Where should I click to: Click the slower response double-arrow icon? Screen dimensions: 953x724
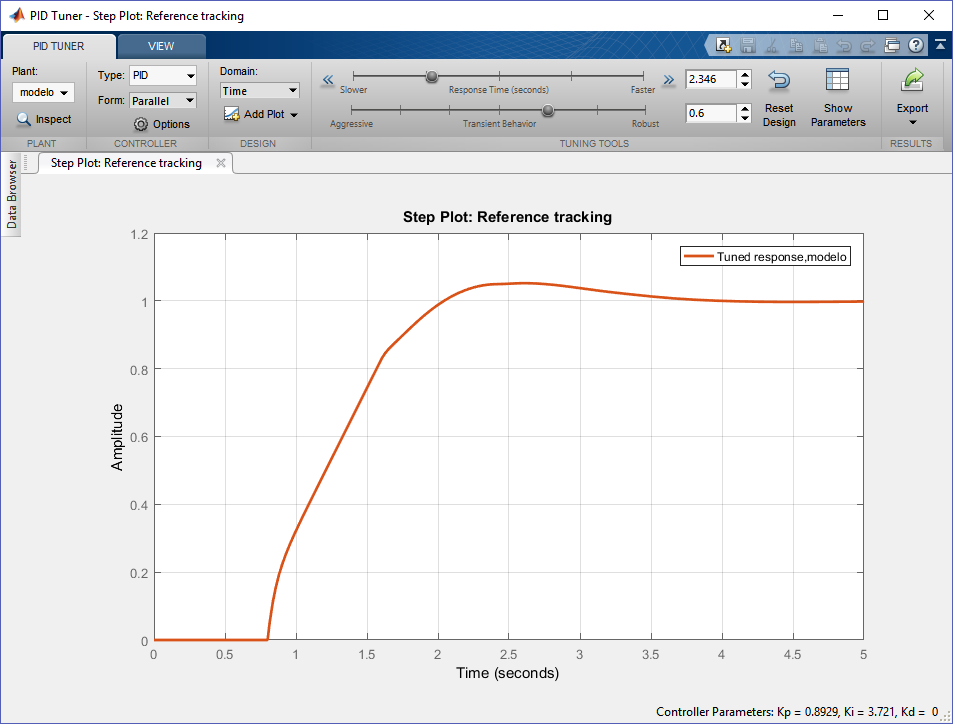coord(327,80)
